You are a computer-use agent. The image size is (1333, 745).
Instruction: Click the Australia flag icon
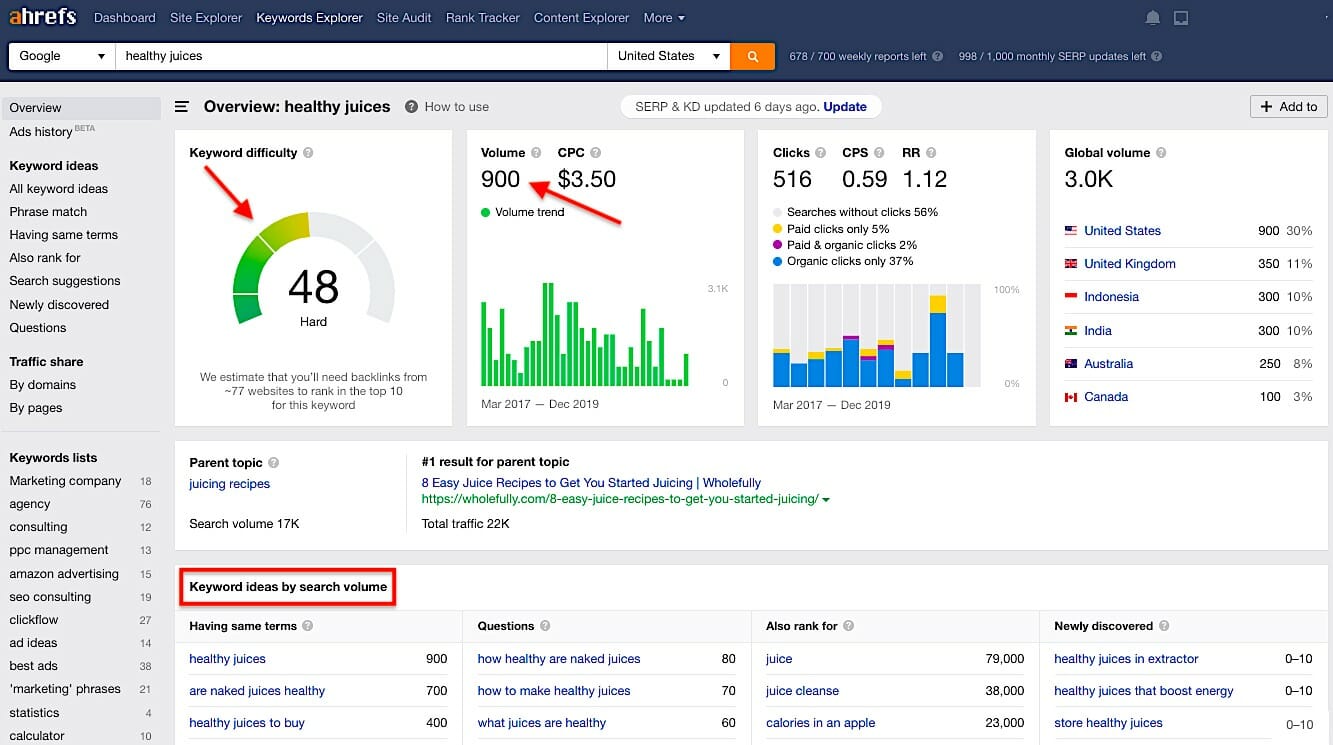click(x=1071, y=364)
